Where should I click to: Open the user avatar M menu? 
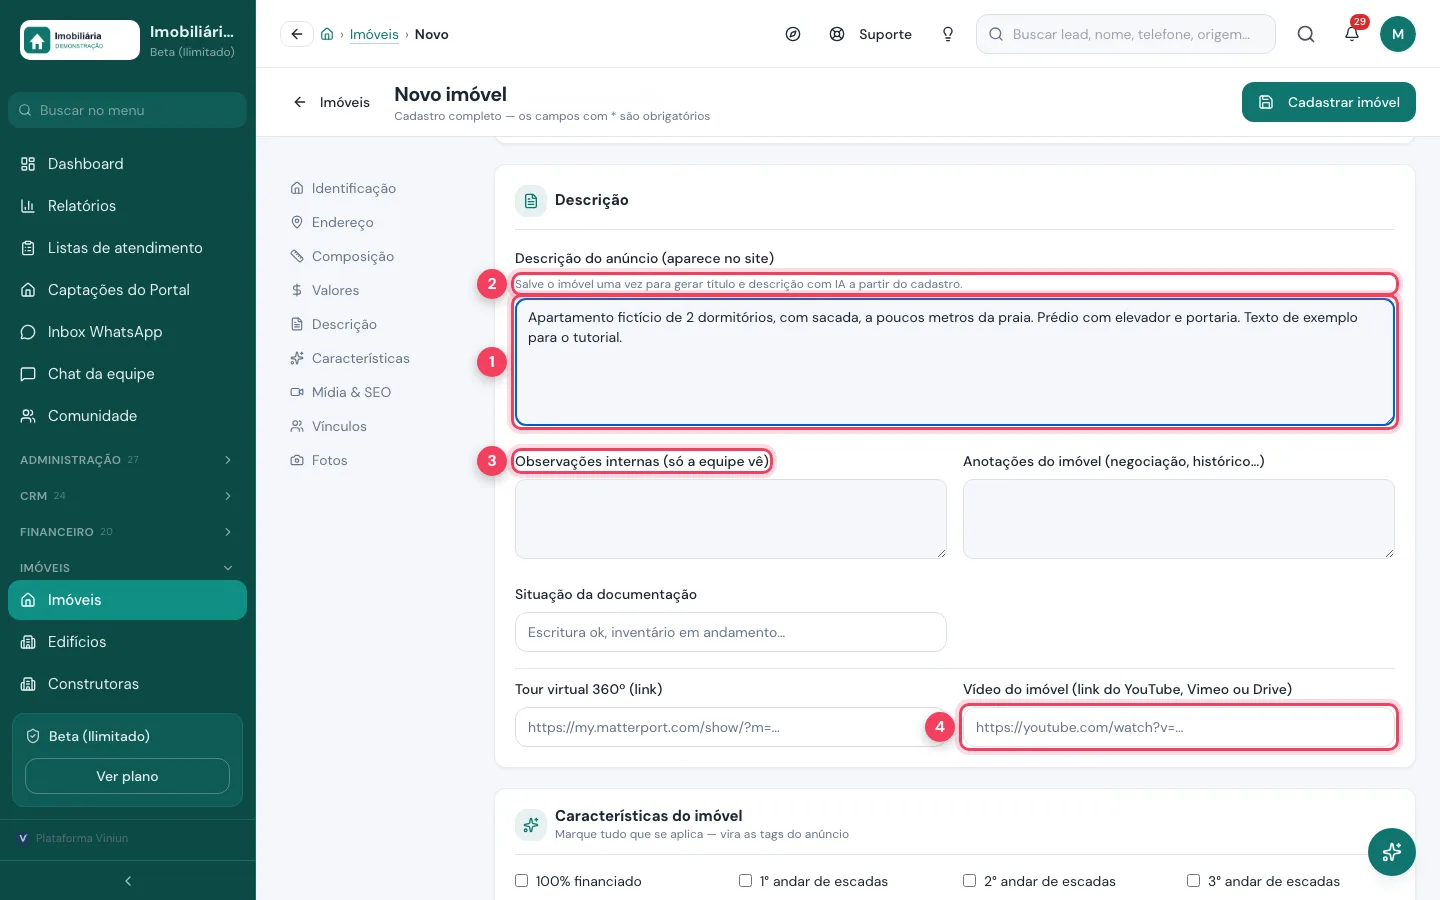1398,34
